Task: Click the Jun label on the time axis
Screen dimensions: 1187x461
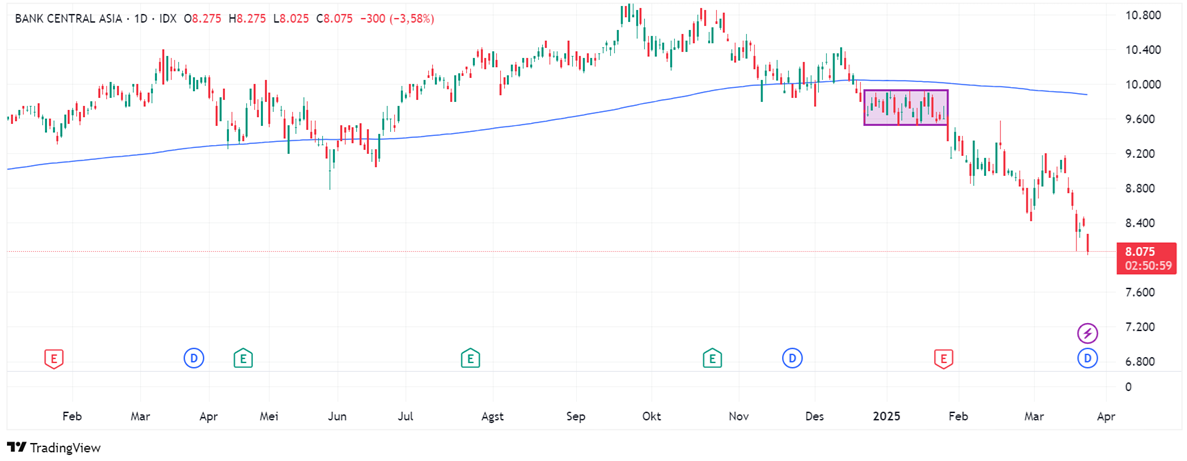Action: pos(338,416)
